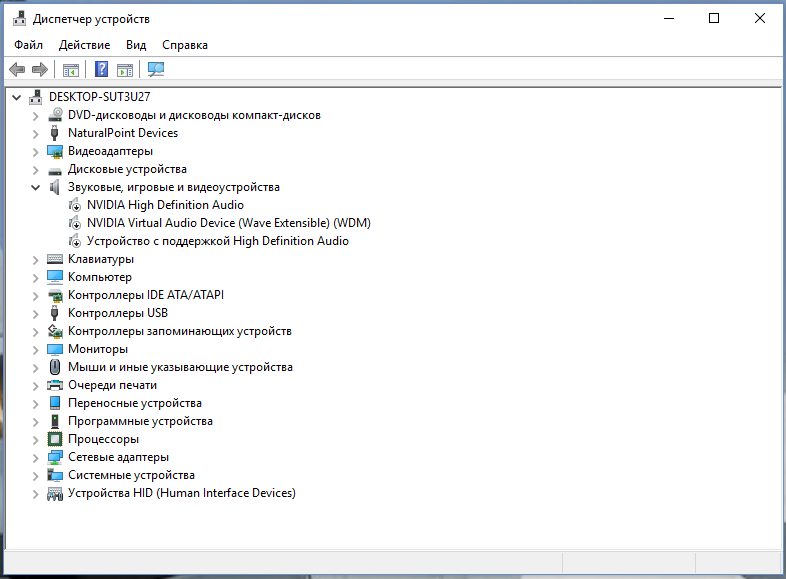Click the NaturalPoint Devices icon

pyautogui.click(x=55, y=133)
